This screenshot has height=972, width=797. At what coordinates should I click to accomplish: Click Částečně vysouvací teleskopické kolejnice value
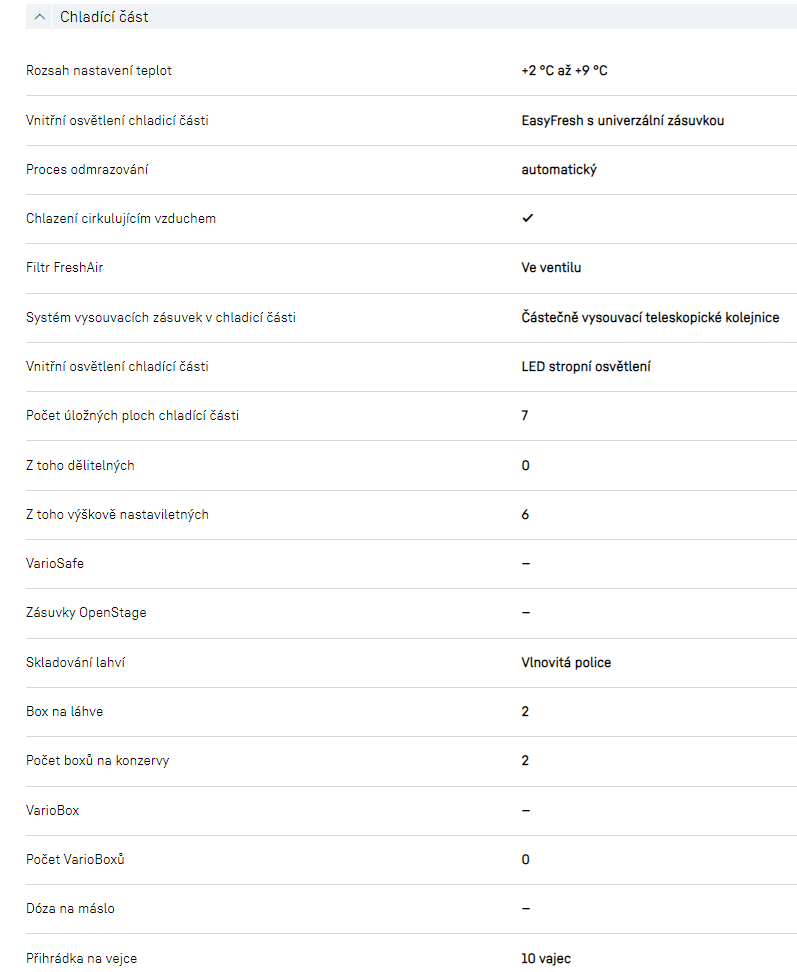click(x=650, y=317)
